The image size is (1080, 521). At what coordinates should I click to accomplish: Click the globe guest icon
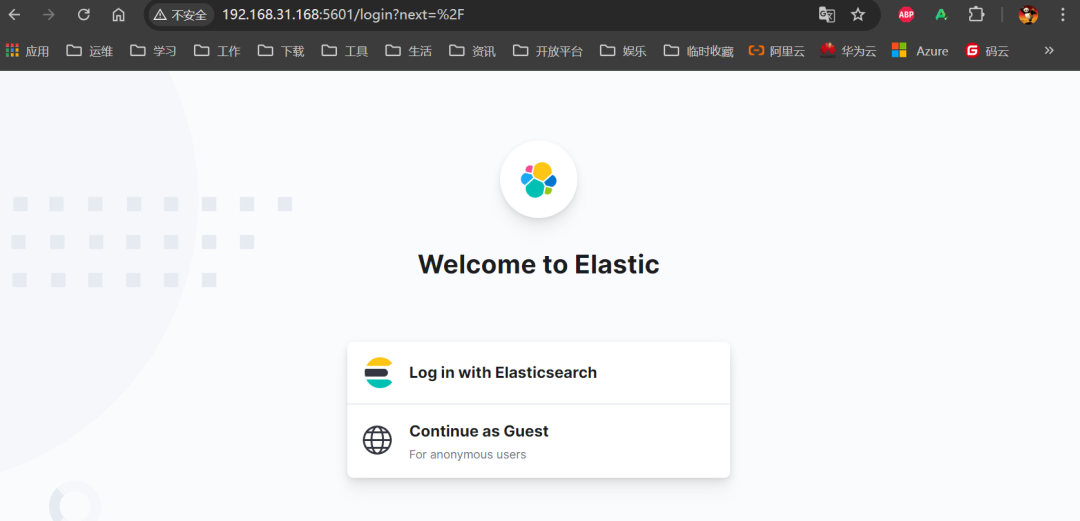pos(377,440)
